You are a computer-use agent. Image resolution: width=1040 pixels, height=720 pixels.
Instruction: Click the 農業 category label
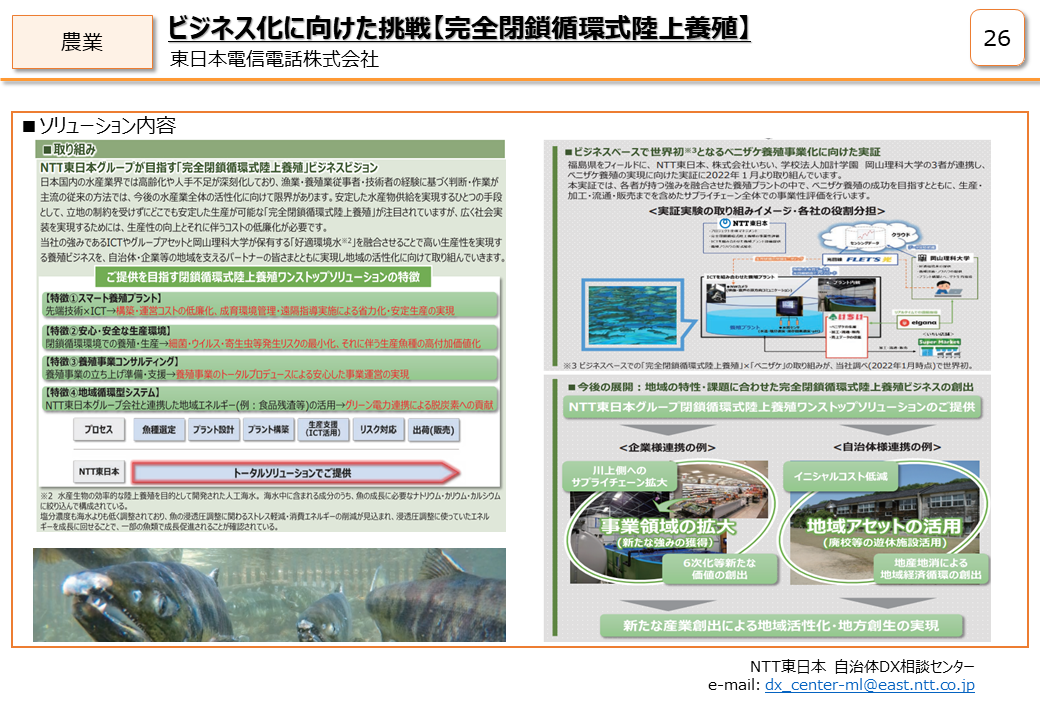click(82, 42)
